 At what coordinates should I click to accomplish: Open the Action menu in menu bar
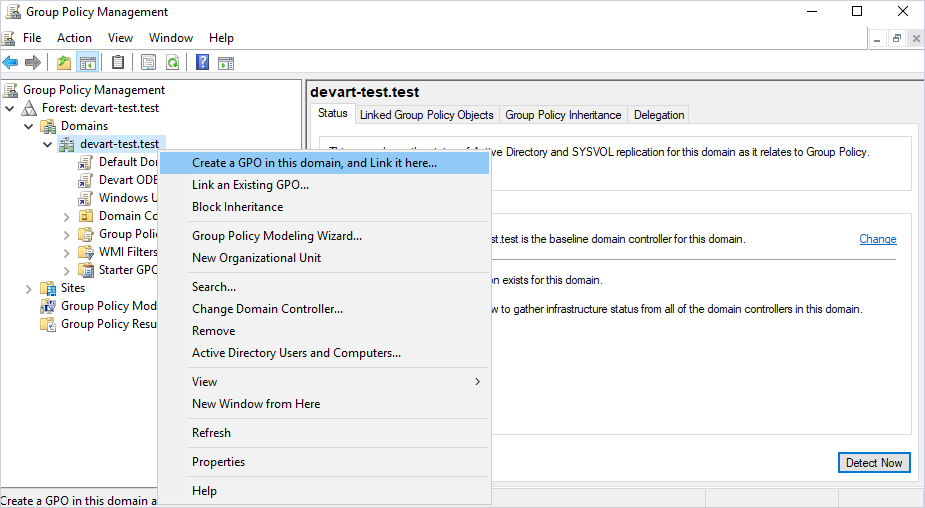[74, 38]
